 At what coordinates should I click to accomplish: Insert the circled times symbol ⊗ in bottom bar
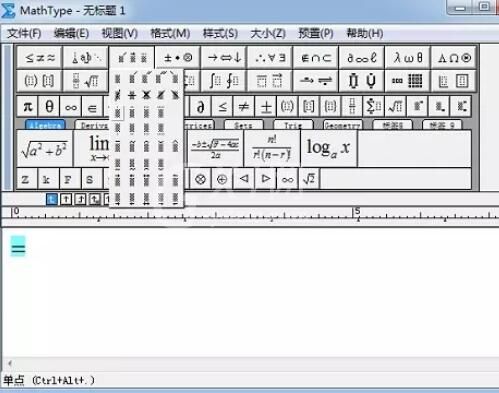coord(200,179)
